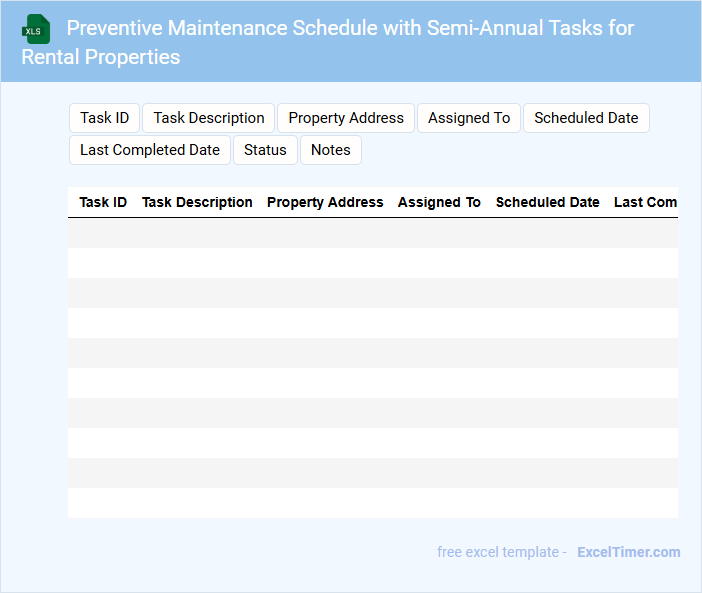Select the Last Completed Date tag
This screenshot has height=593, width=702.
pos(150,150)
